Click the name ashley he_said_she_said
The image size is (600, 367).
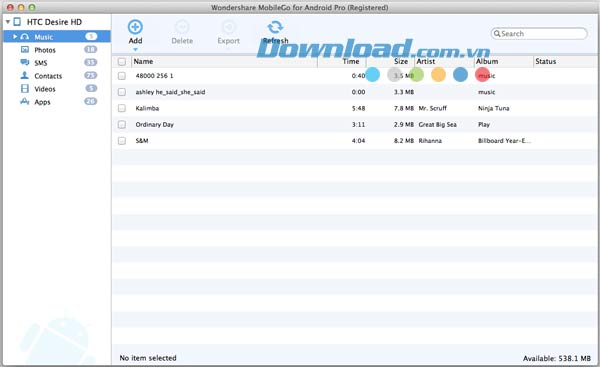(170, 92)
